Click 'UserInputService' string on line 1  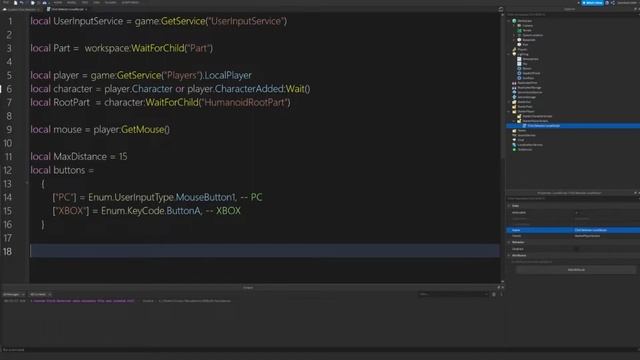(247, 21)
